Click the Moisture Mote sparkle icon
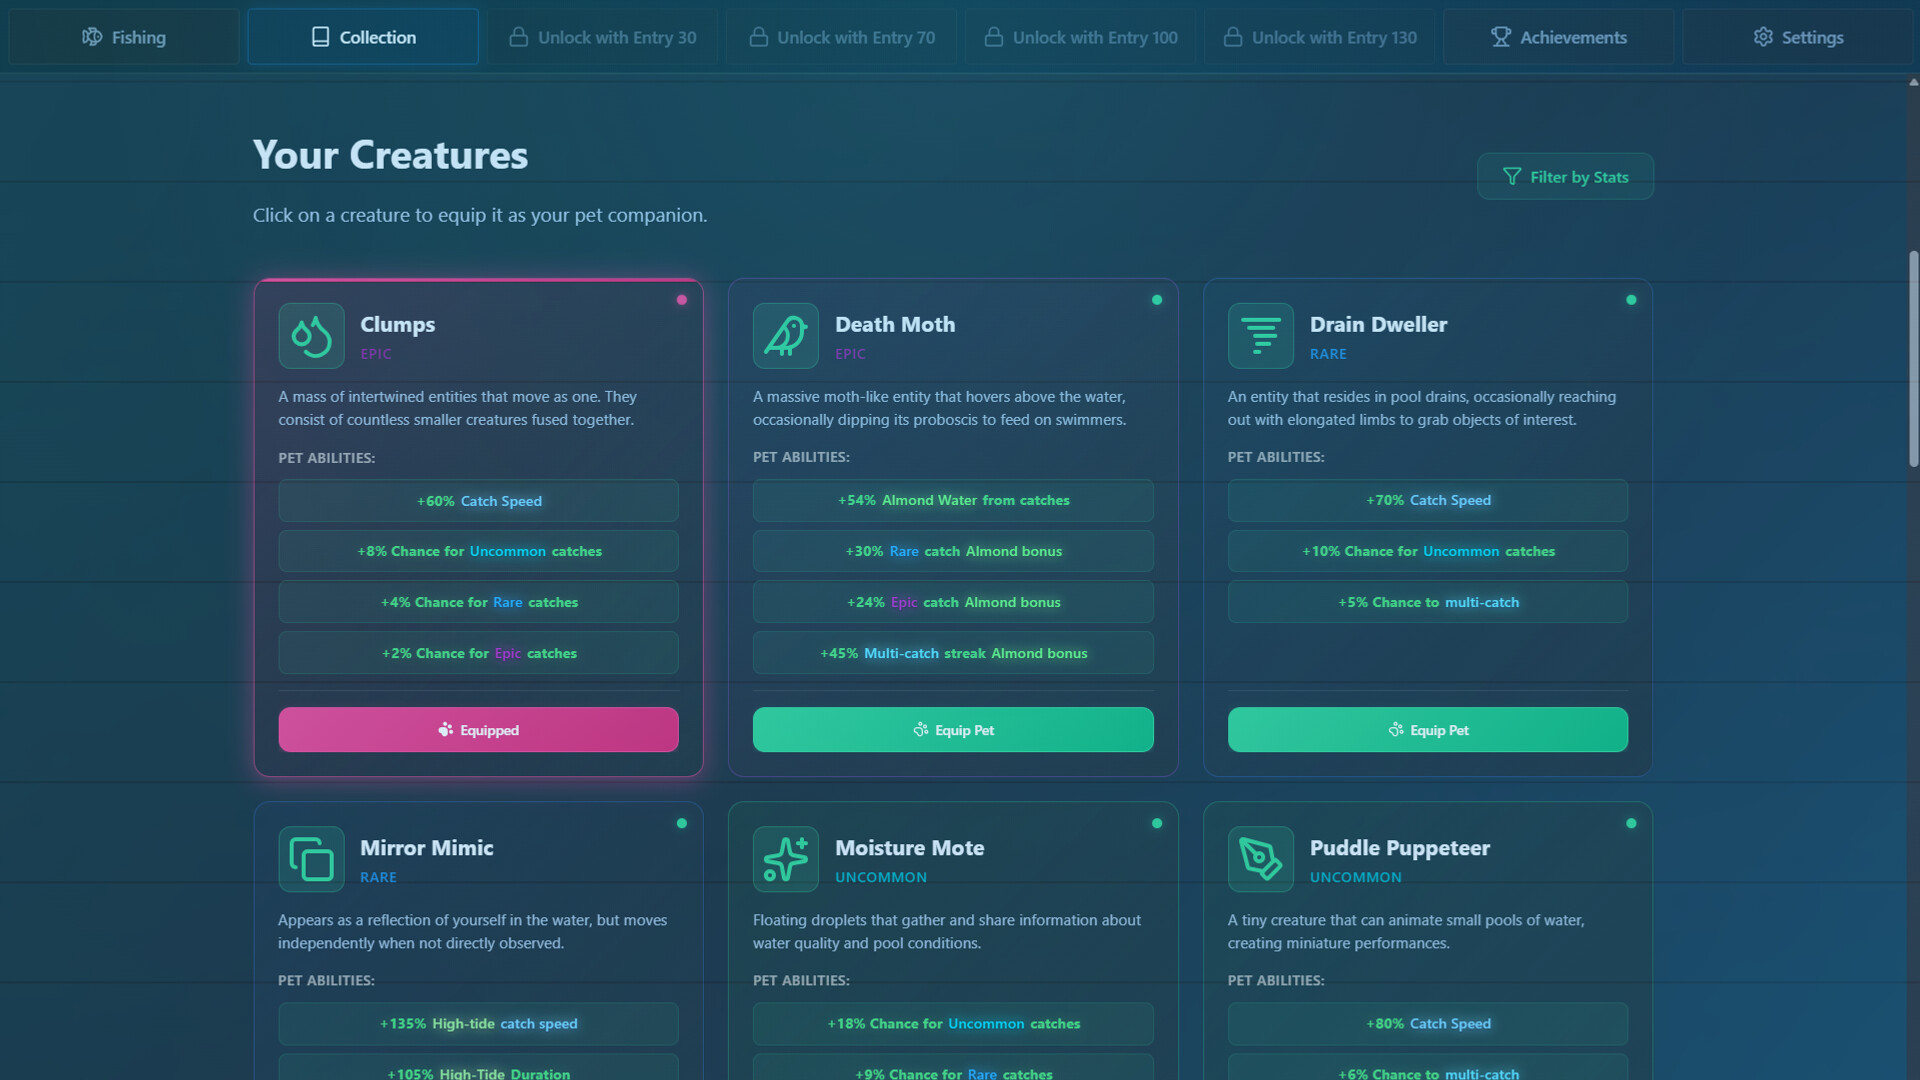Screen dimensions: 1920x1080 pos(786,859)
